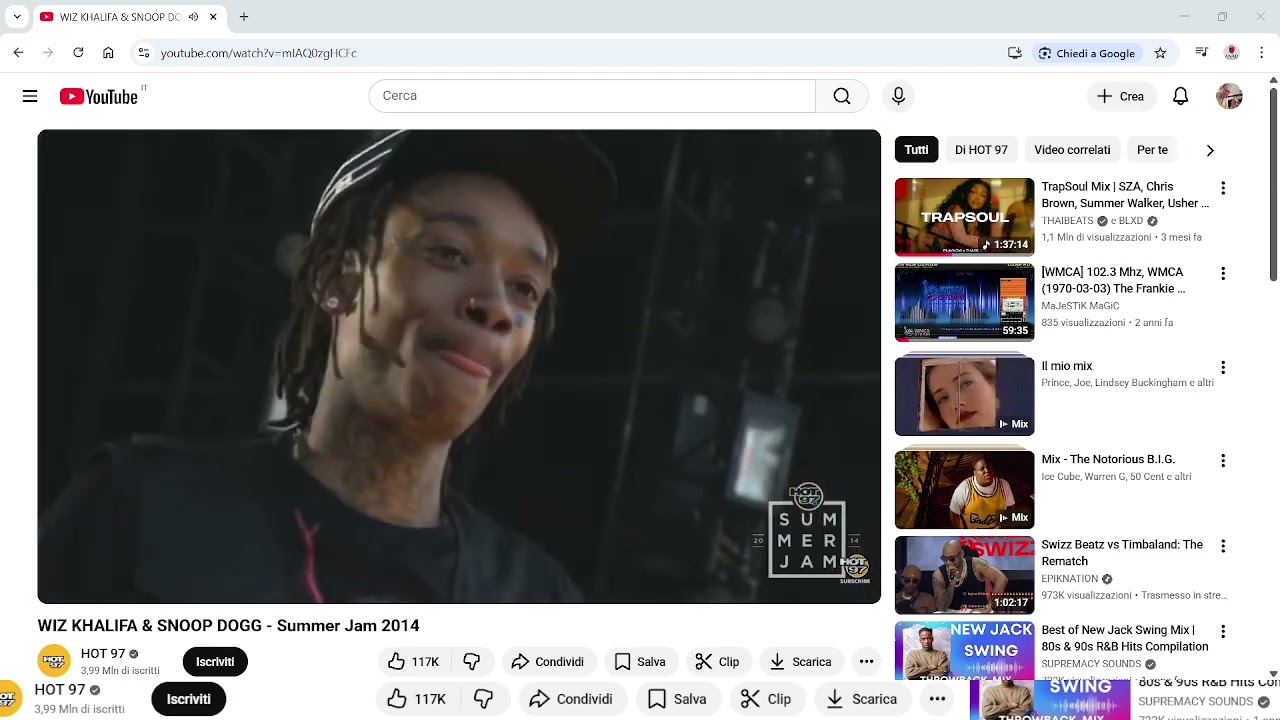Open the YouTube account avatar menu
The height and width of the screenshot is (720, 1280).
[1229, 96]
